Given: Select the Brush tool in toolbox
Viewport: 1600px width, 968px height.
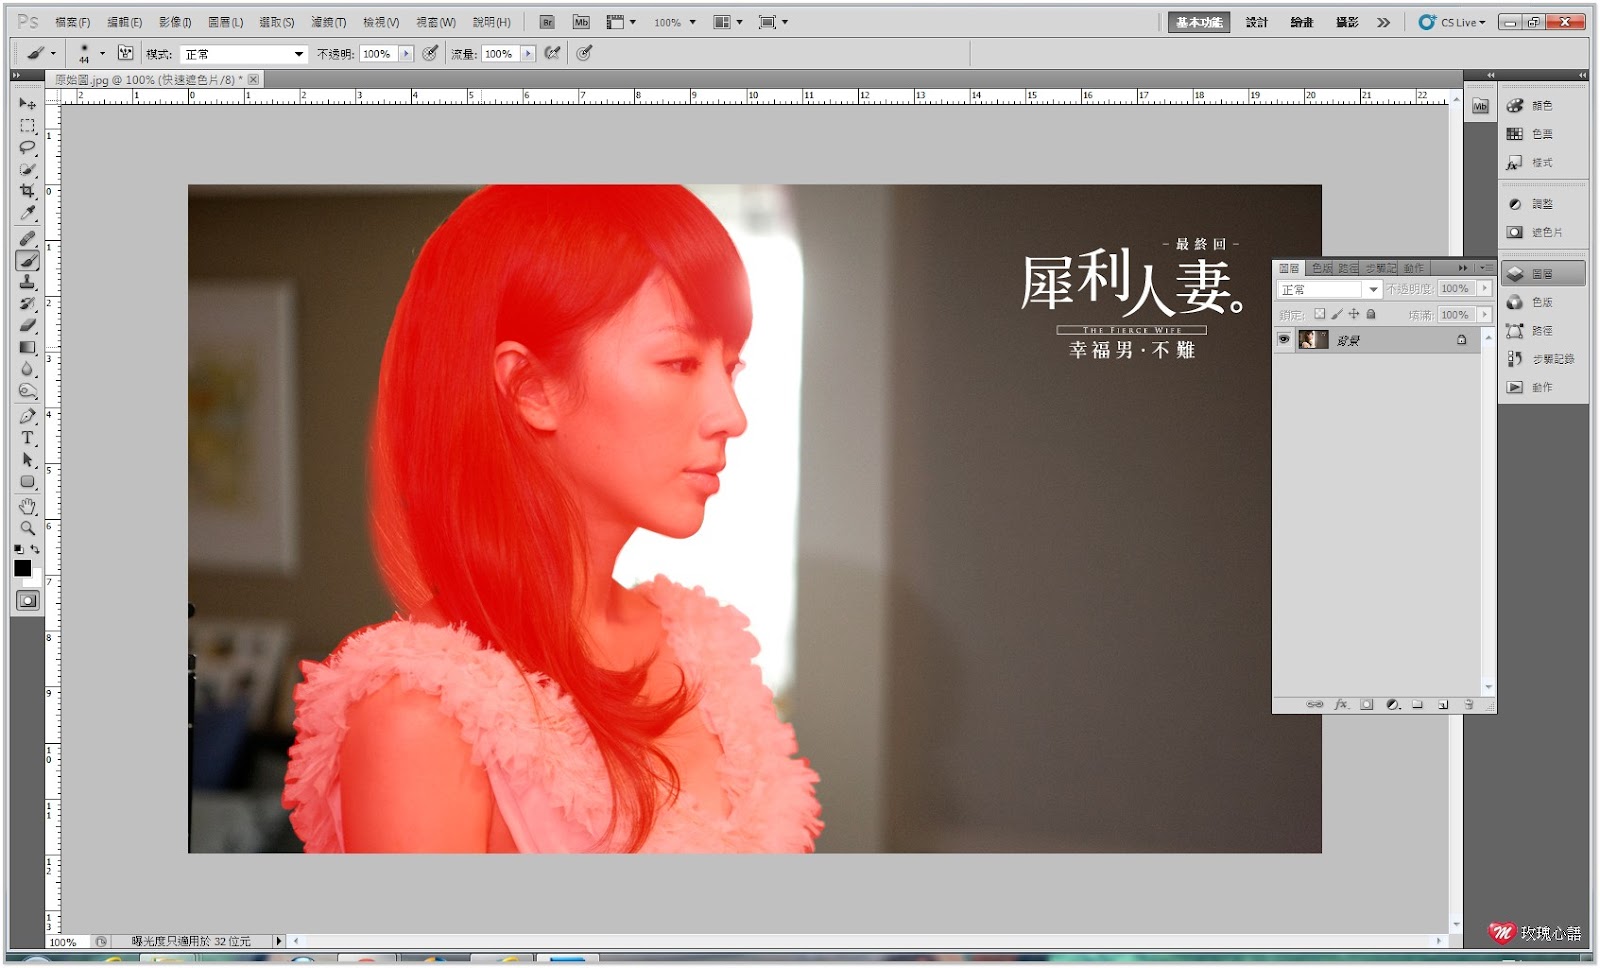Looking at the screenshot, I should [x=27, y=261].
